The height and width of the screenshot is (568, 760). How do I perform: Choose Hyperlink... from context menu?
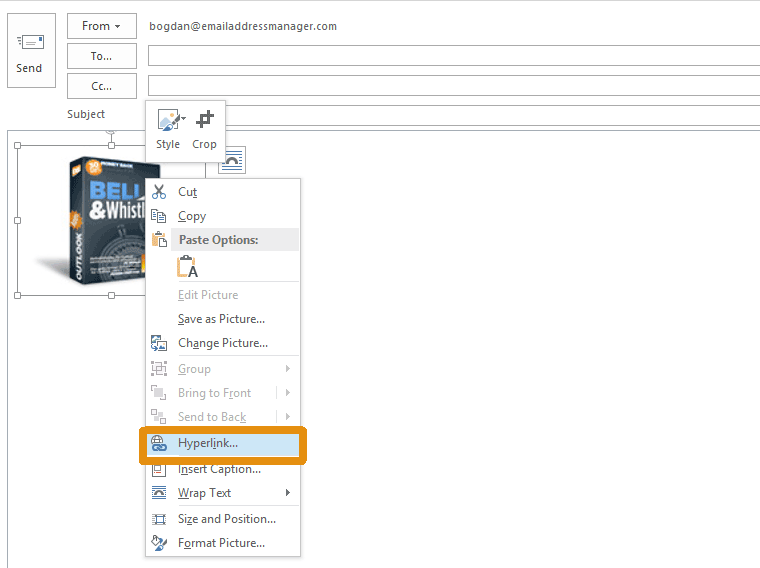point(223,444)
